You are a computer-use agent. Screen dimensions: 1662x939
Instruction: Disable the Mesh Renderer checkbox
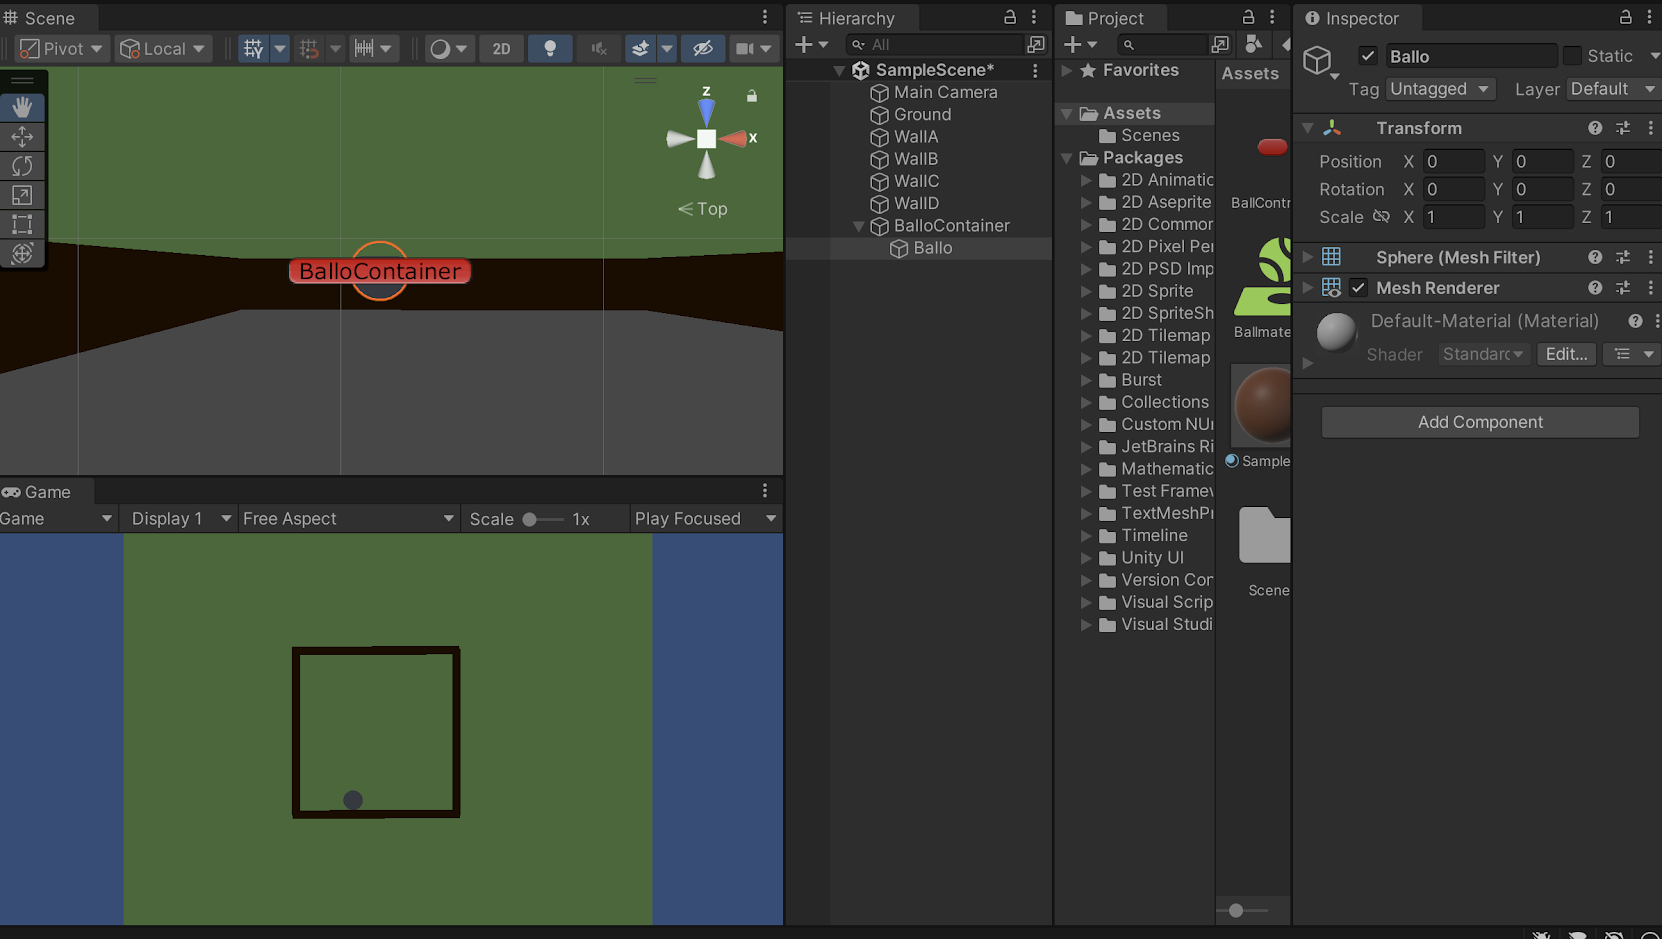tap(1358, 288)
